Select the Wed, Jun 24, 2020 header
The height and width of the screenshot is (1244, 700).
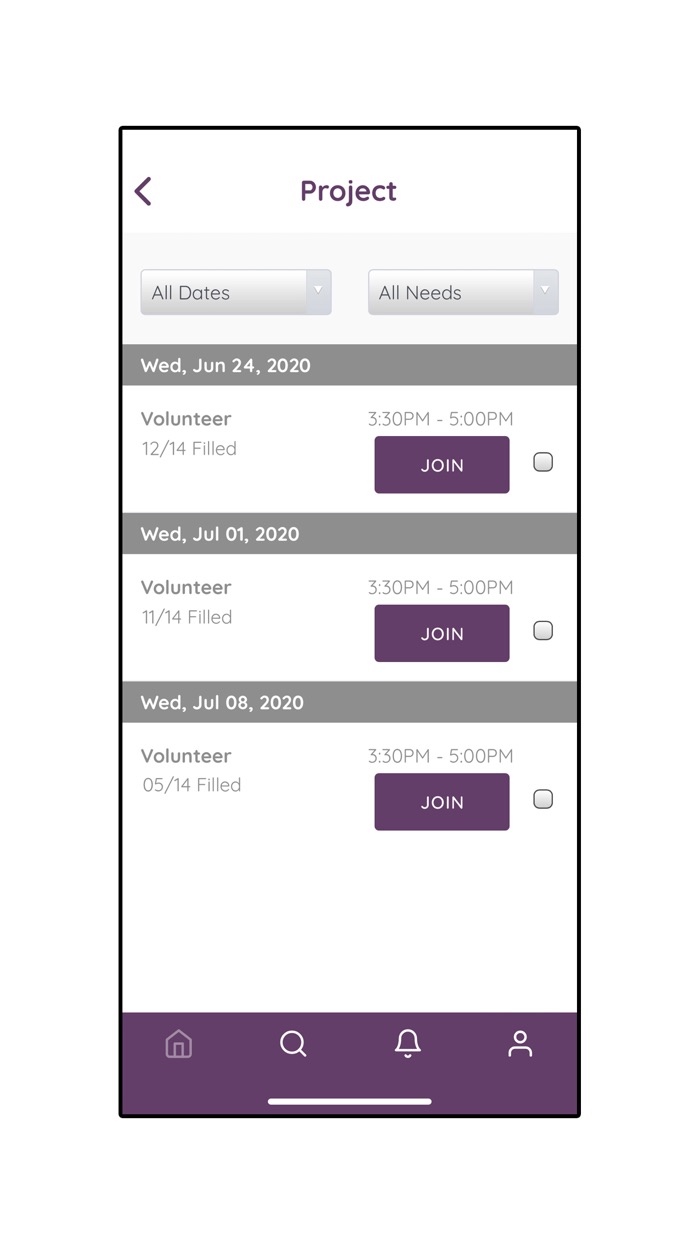pyautogui.click(x=226, y=366)
